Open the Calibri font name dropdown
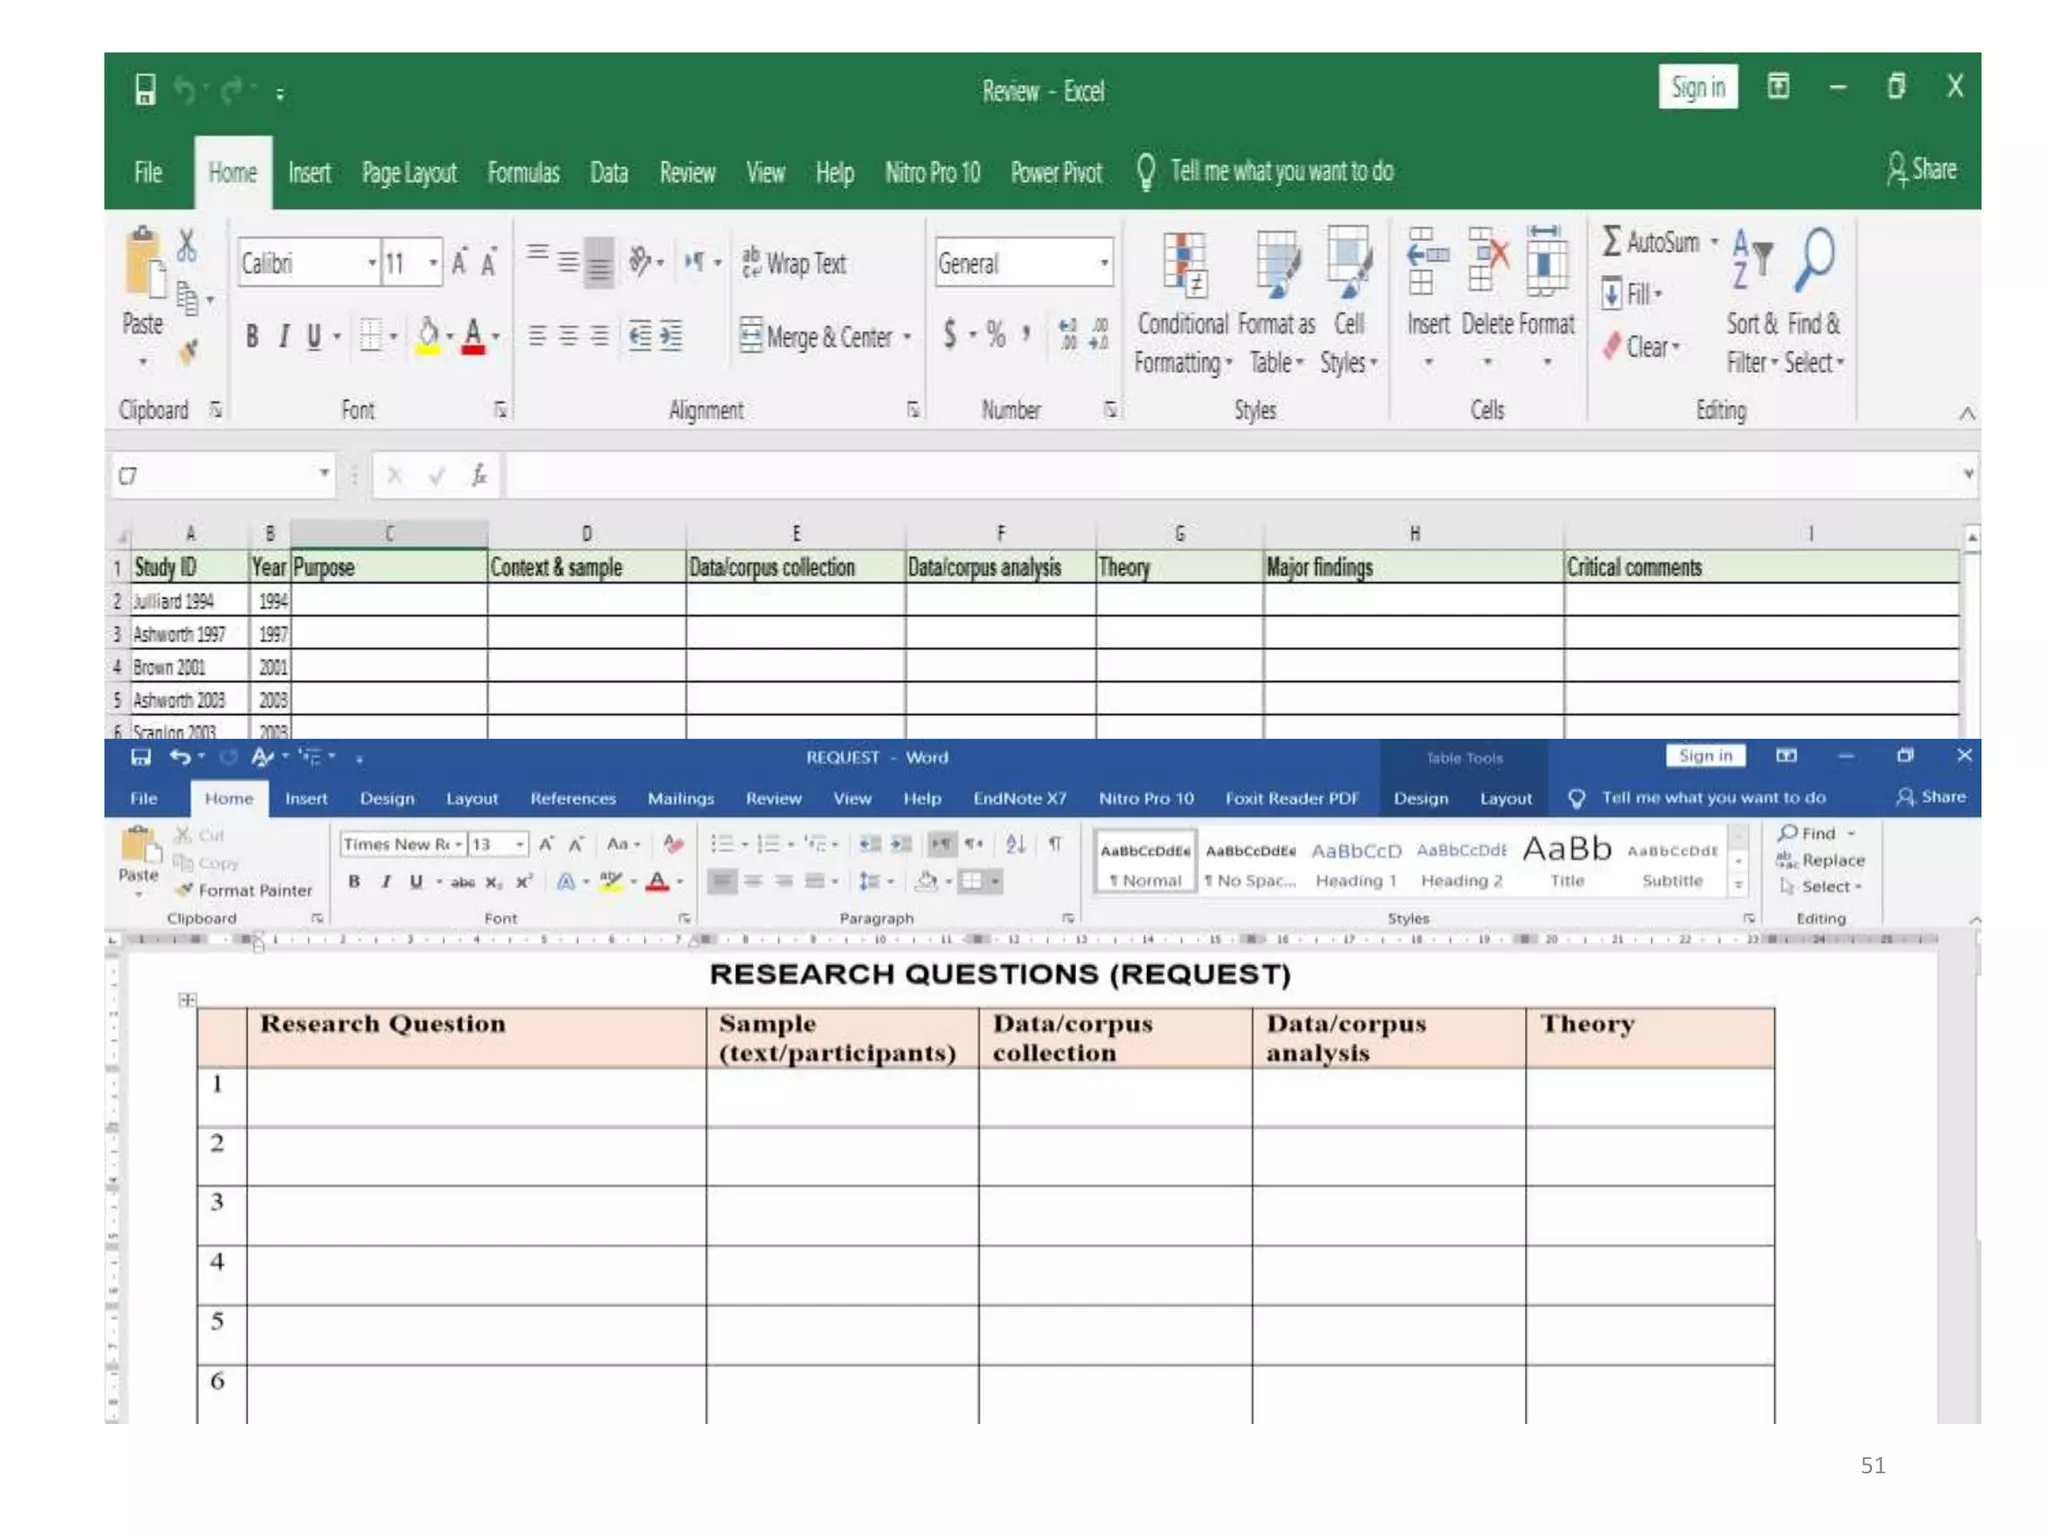Viewport: 2048px width, 1536px height. point(372,263)
